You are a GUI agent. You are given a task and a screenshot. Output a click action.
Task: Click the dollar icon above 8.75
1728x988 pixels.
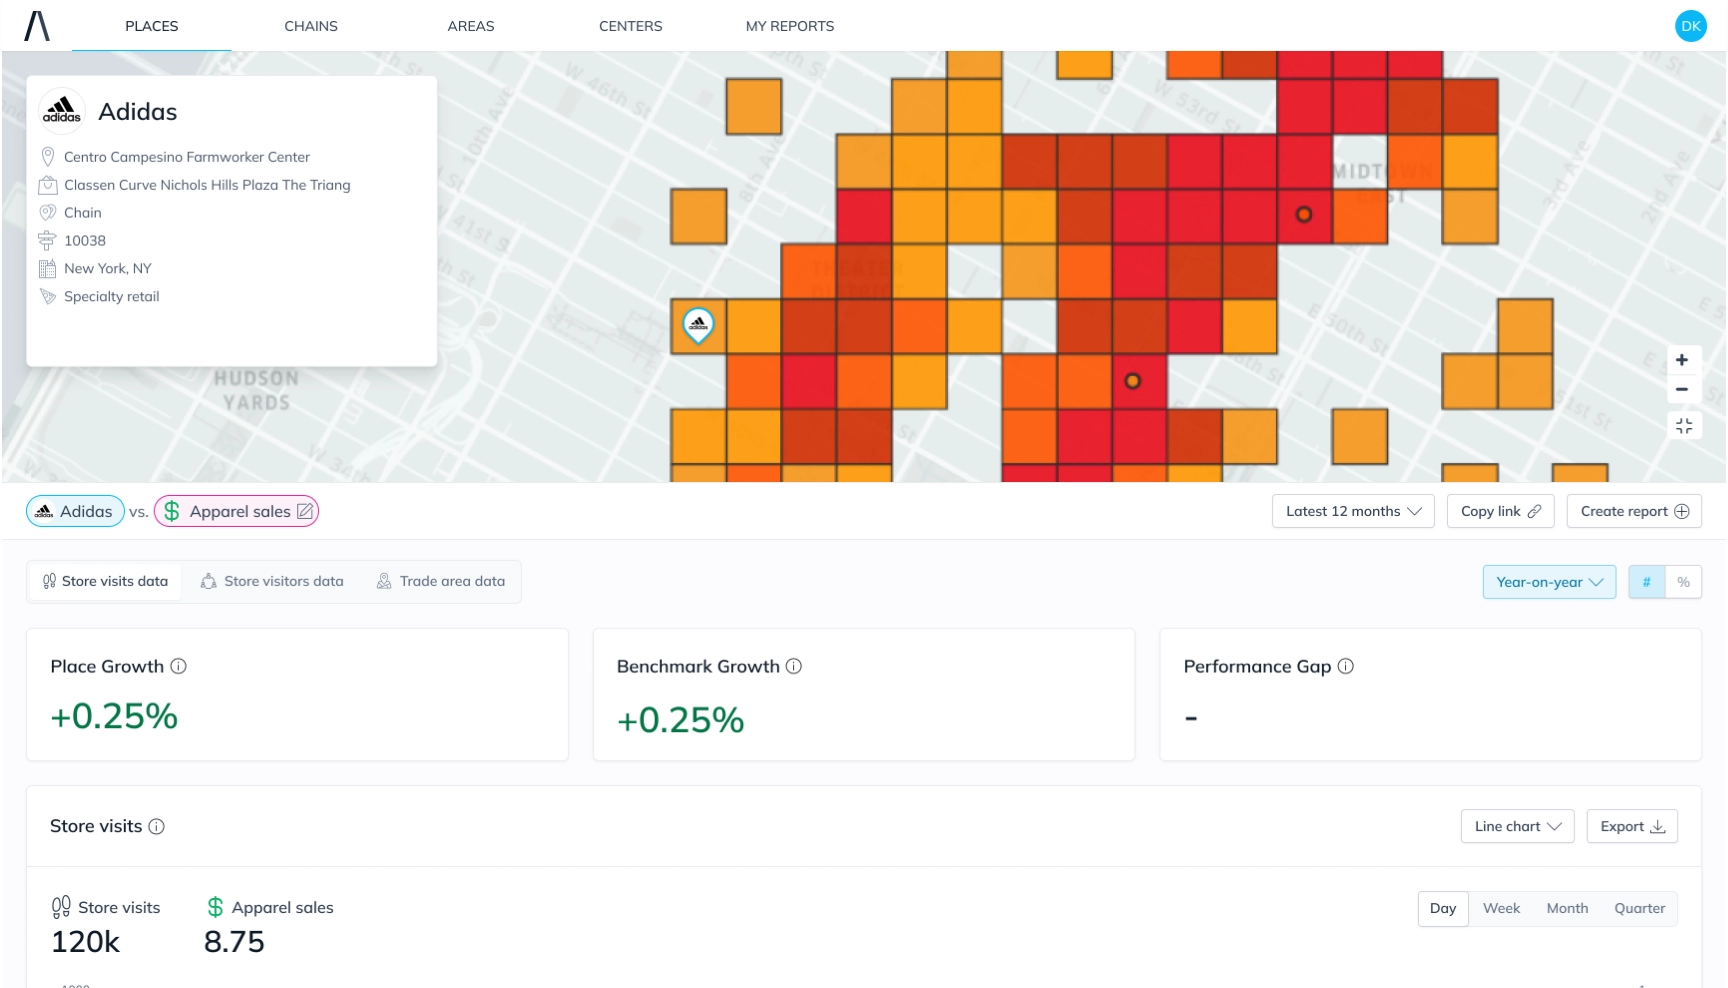(215, 907)
